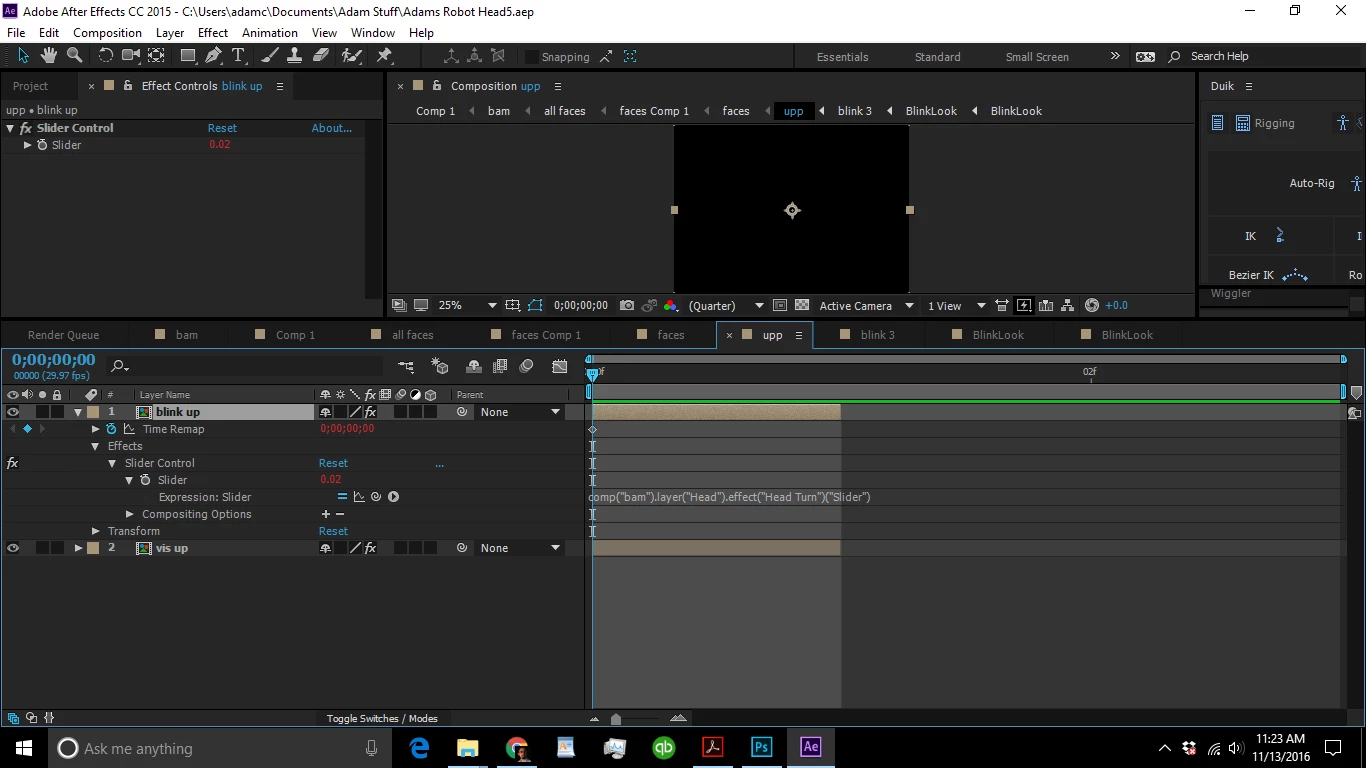Open the Active Camera view dropdown
This screenshot has height=768, width=1366.
866,305
